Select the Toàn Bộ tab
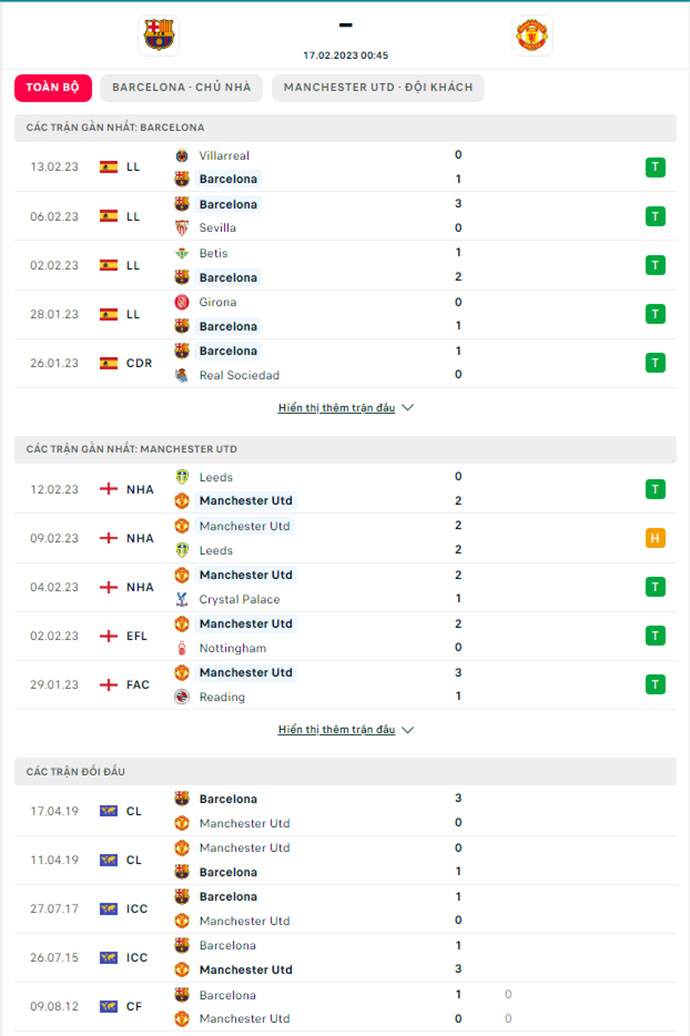The height and width of the screenshot is (1036, 690). click(53, 87)
